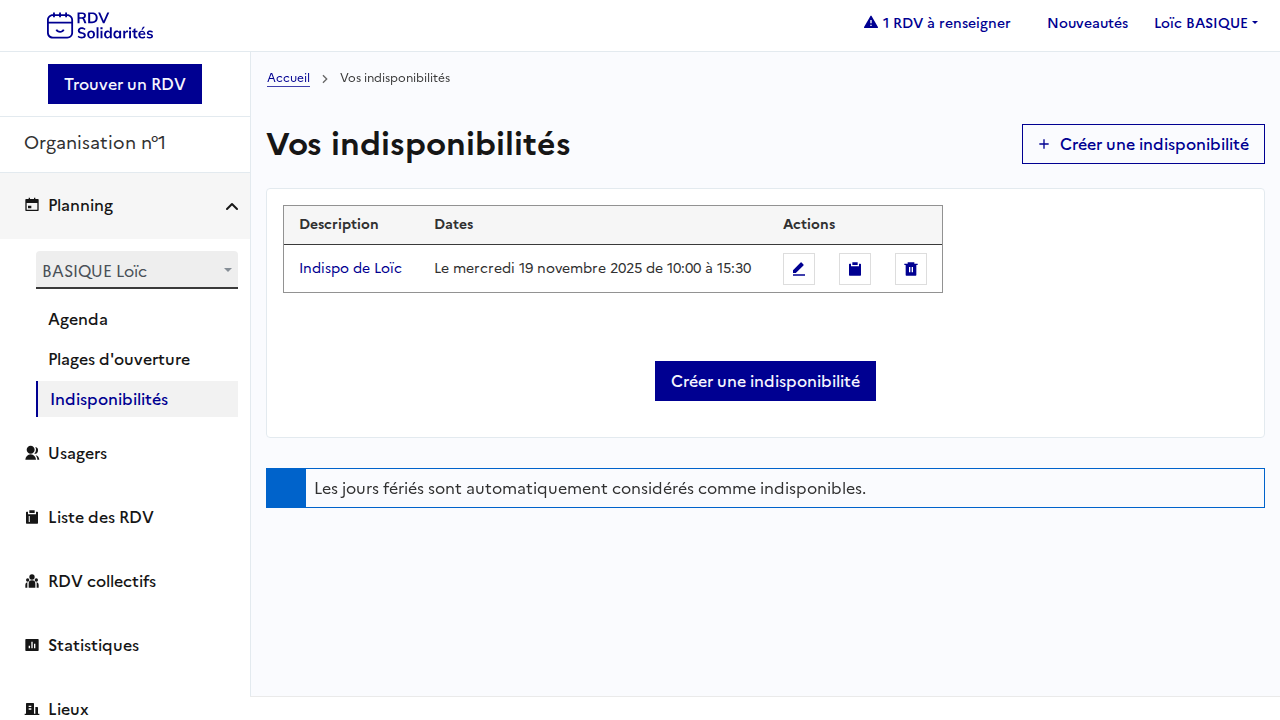The width and height of the screenshot is (1280, 720).
Task: Go to Plages d'ouverture
Action: click(119, 359)
